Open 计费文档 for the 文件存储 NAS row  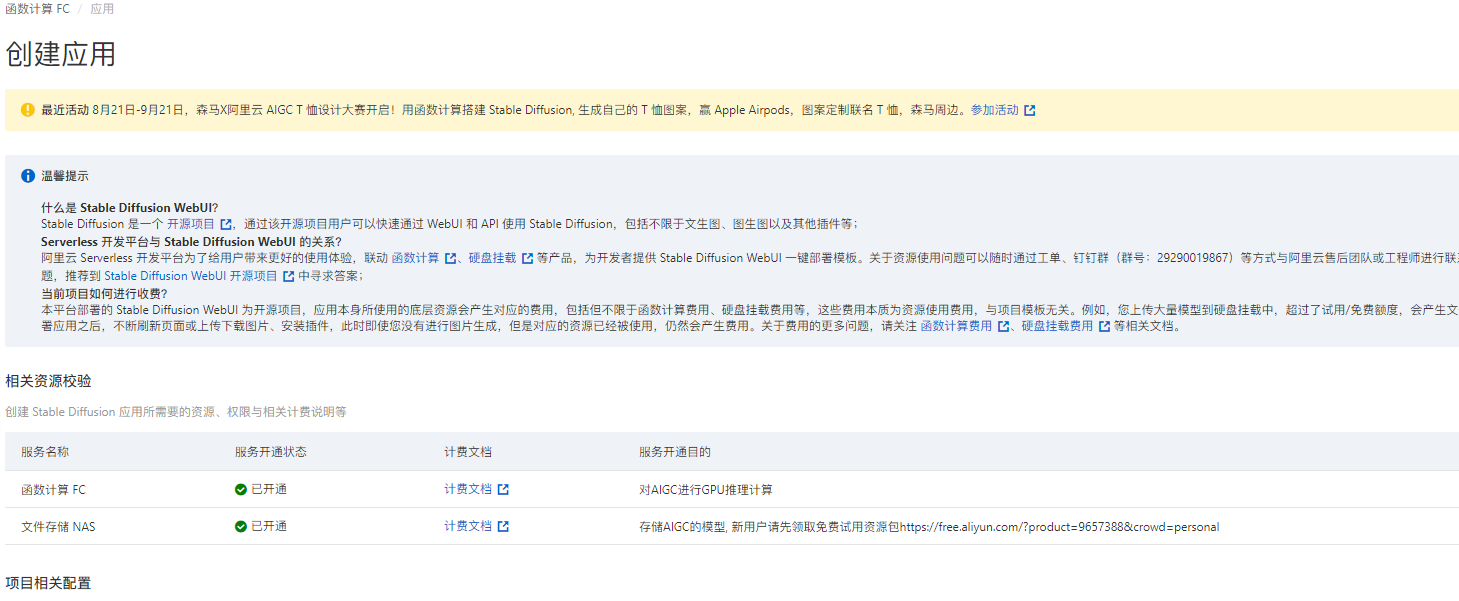[468, 526]
